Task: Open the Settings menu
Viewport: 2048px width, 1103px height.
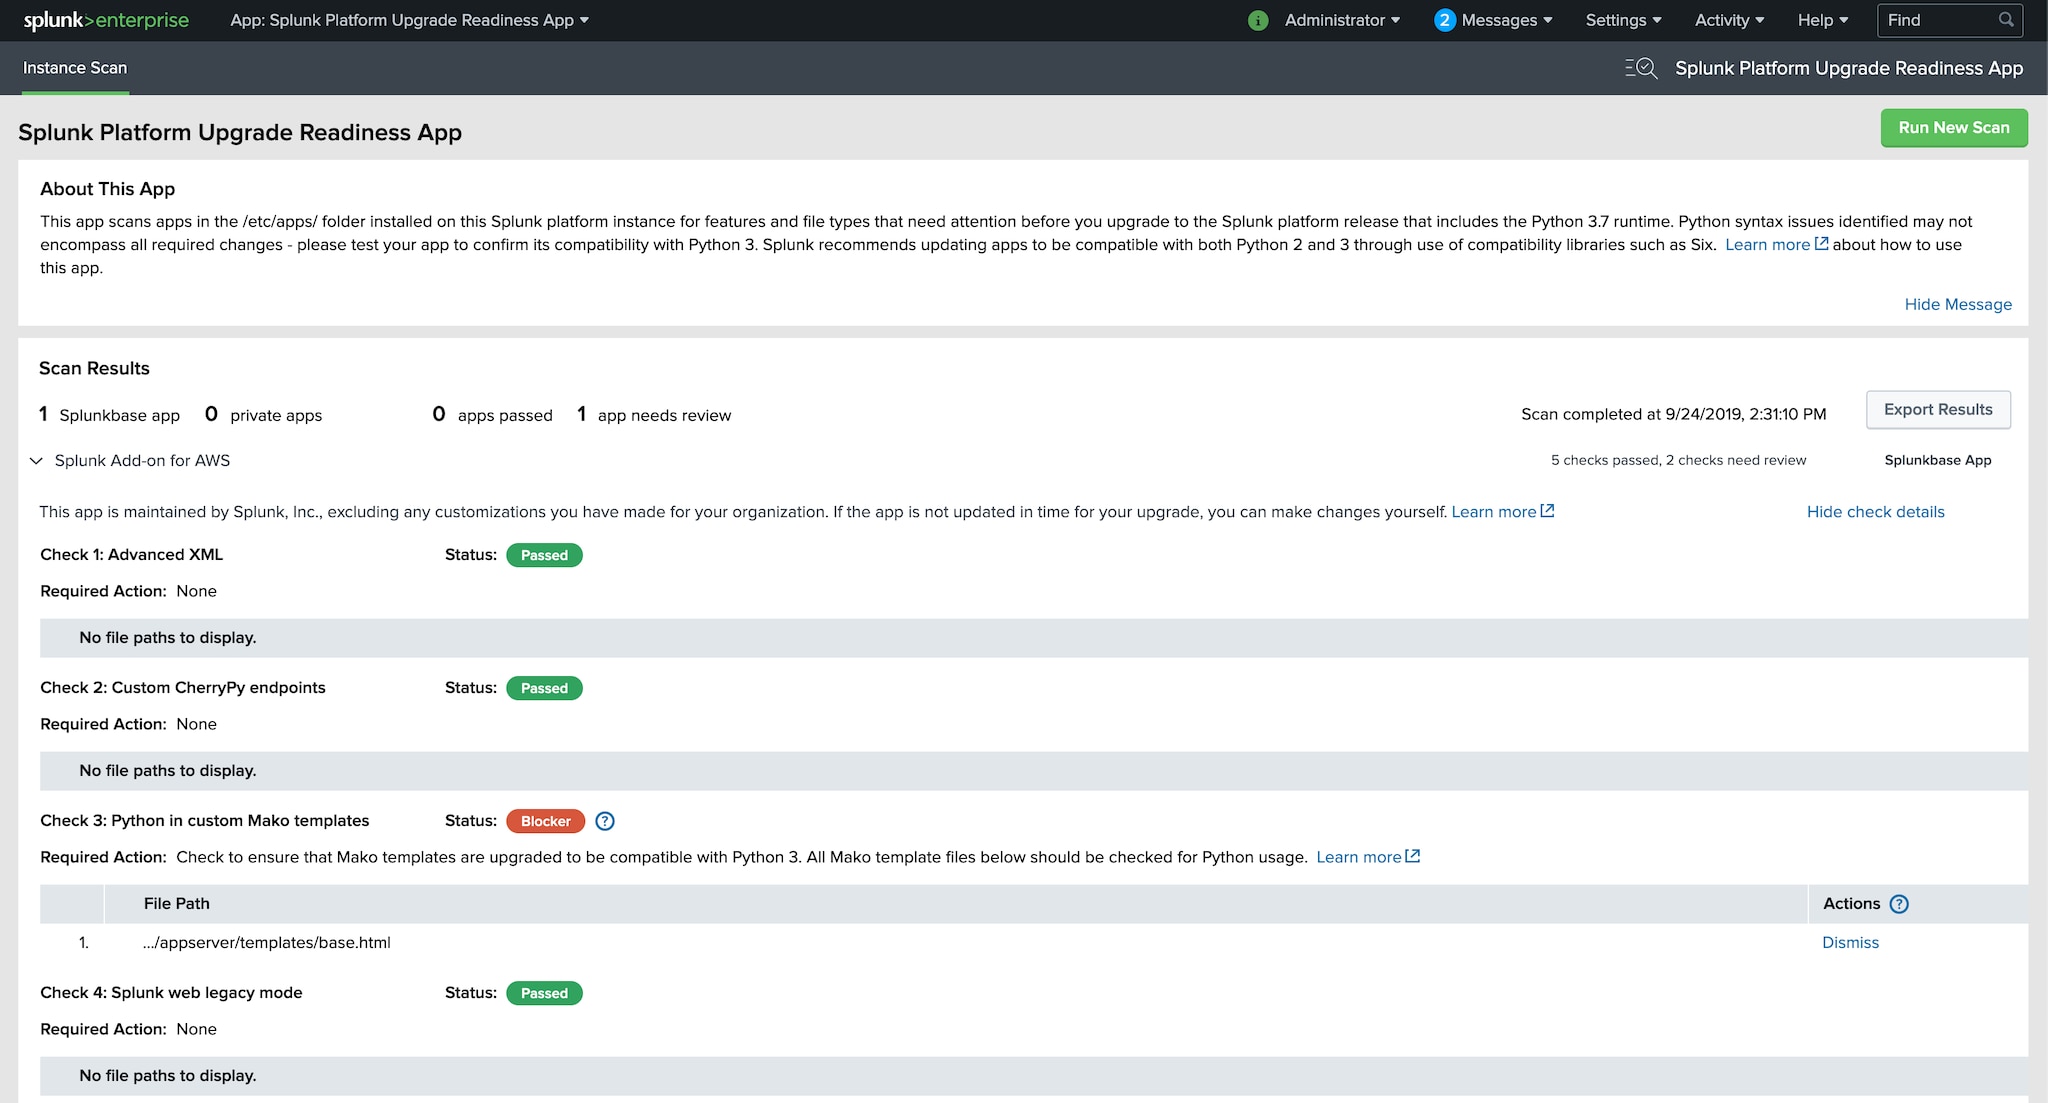Action: point(1623,20)
